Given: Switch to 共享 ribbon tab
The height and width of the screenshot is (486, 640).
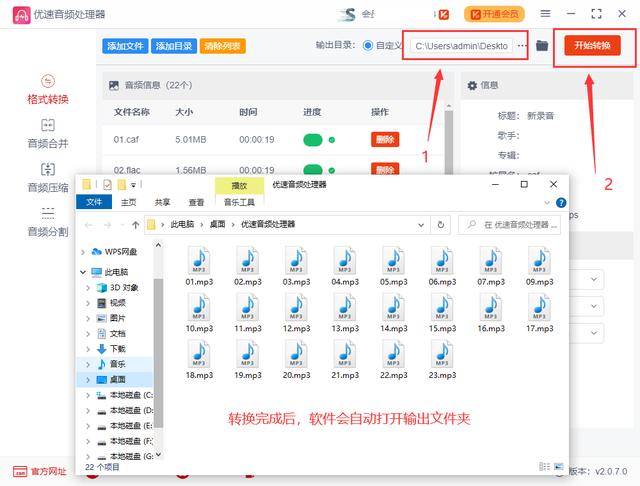Looking at the screenshot, I should [162, 202].
